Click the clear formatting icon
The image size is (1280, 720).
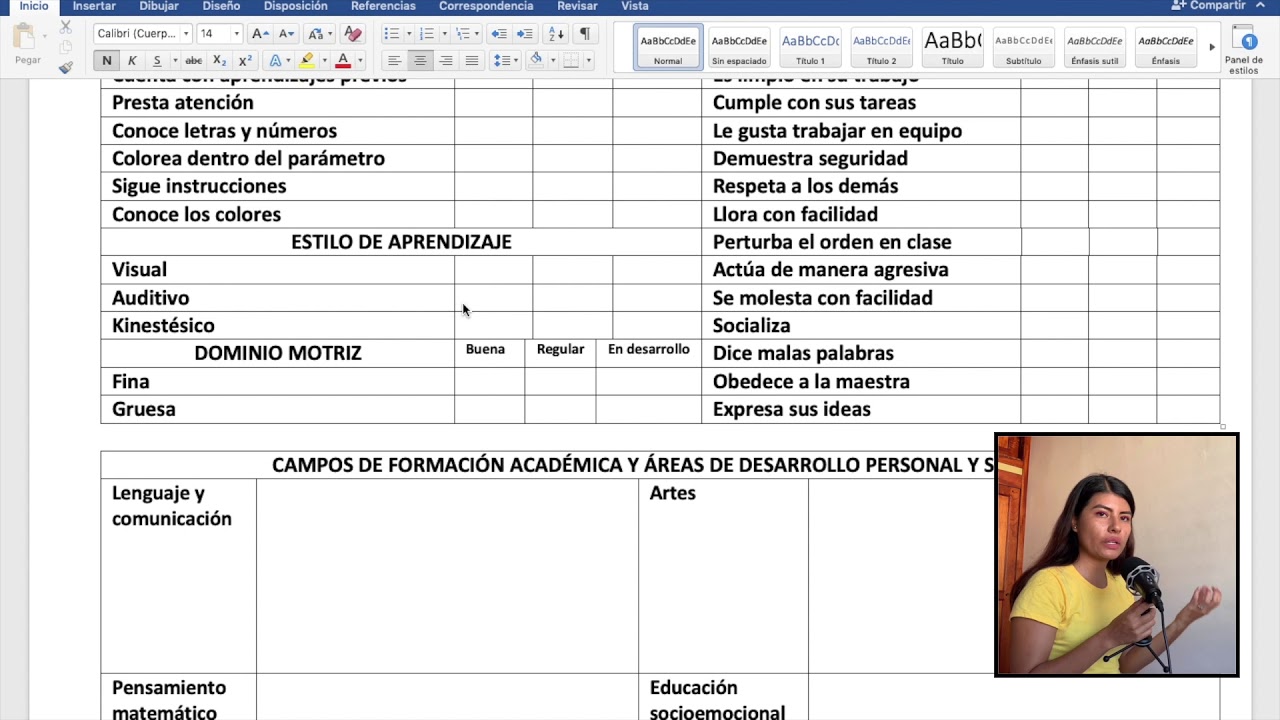point(352,33)
